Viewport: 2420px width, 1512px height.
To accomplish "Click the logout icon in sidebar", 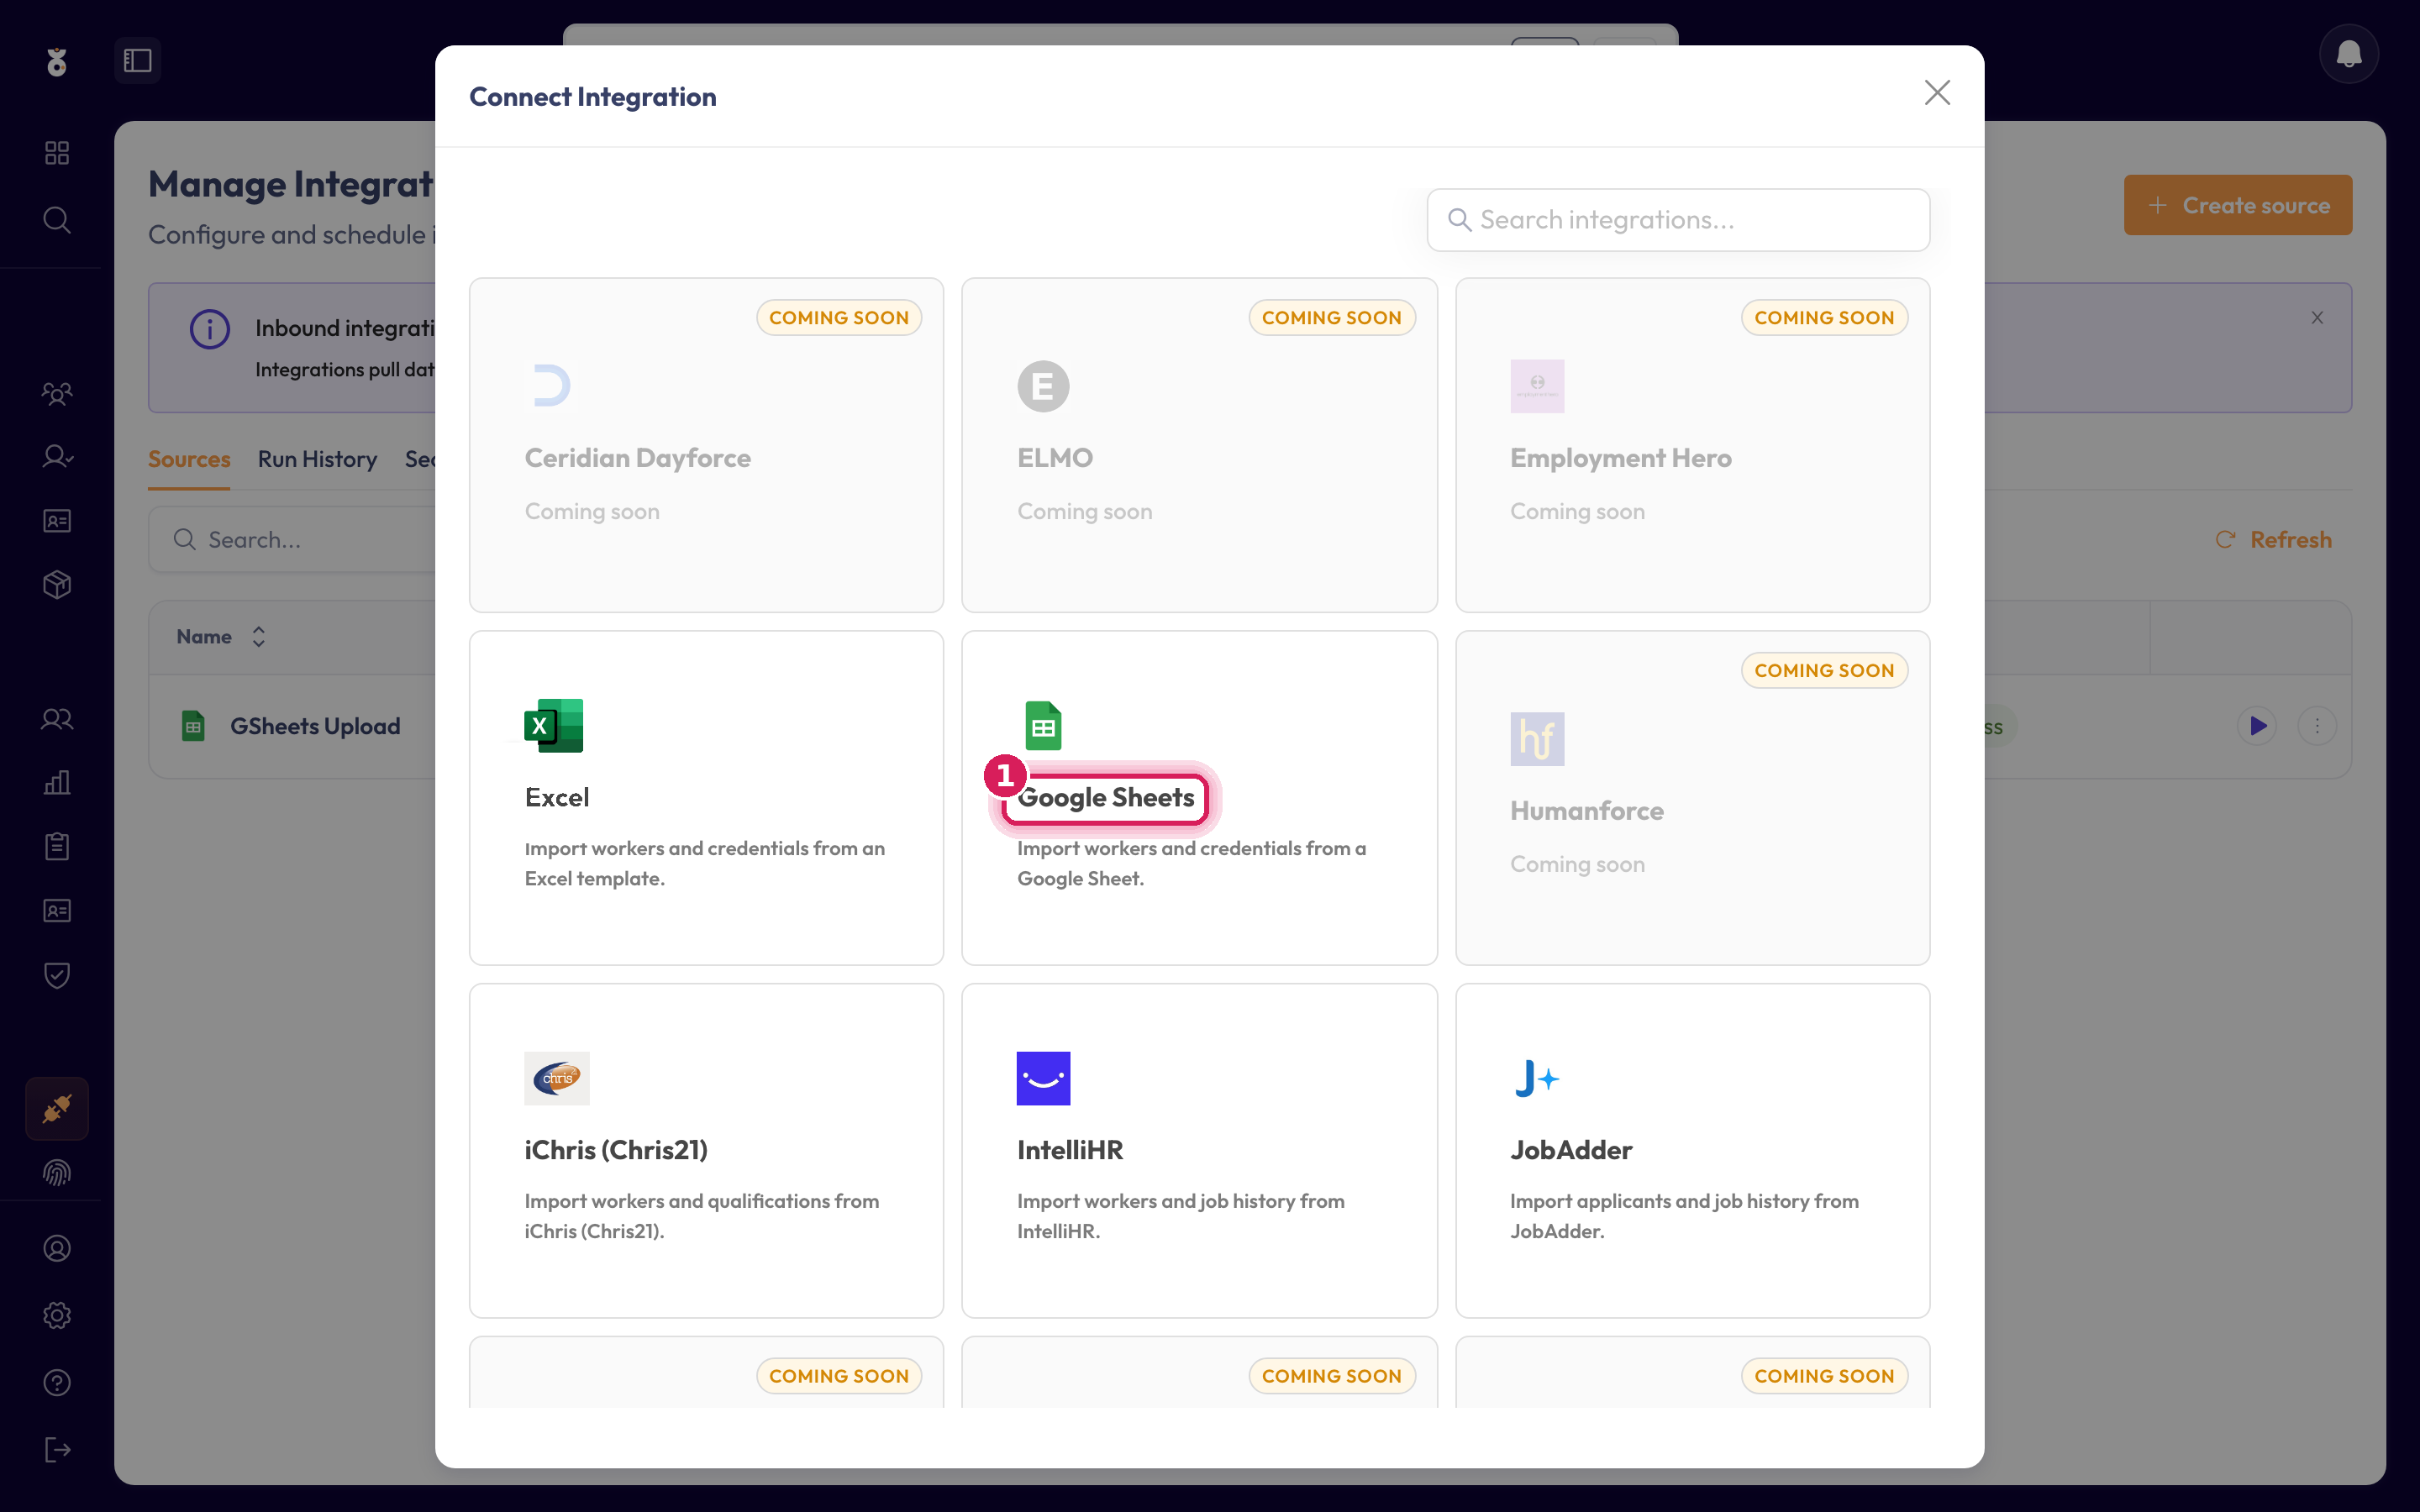I will [57, 1449].
